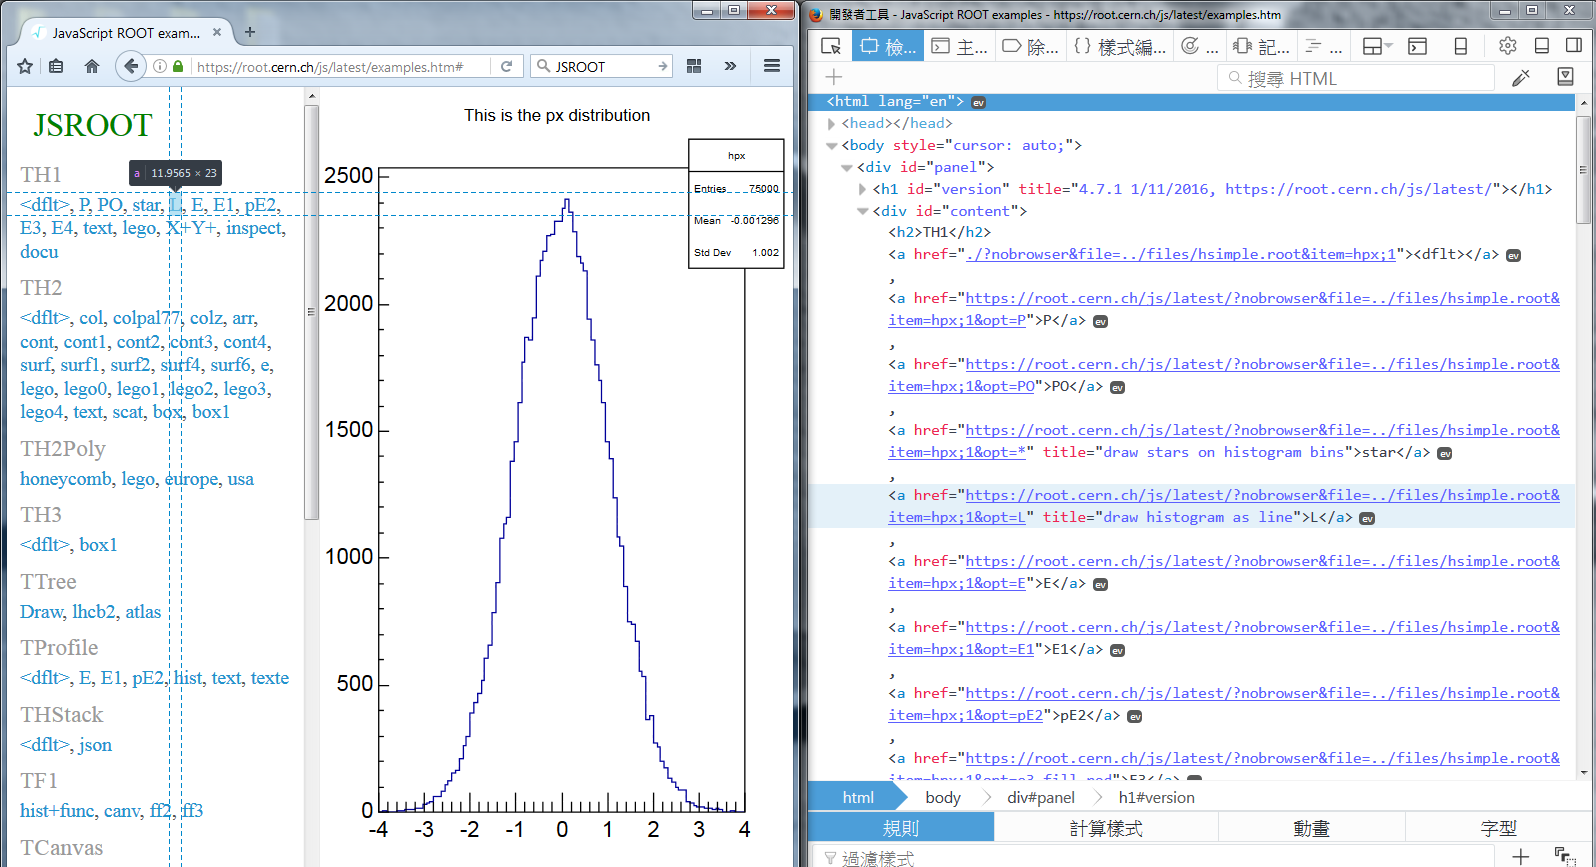Screen dimensions: 1596x867
Task: Click the bookmark star icon
Action: pos(25,66)
